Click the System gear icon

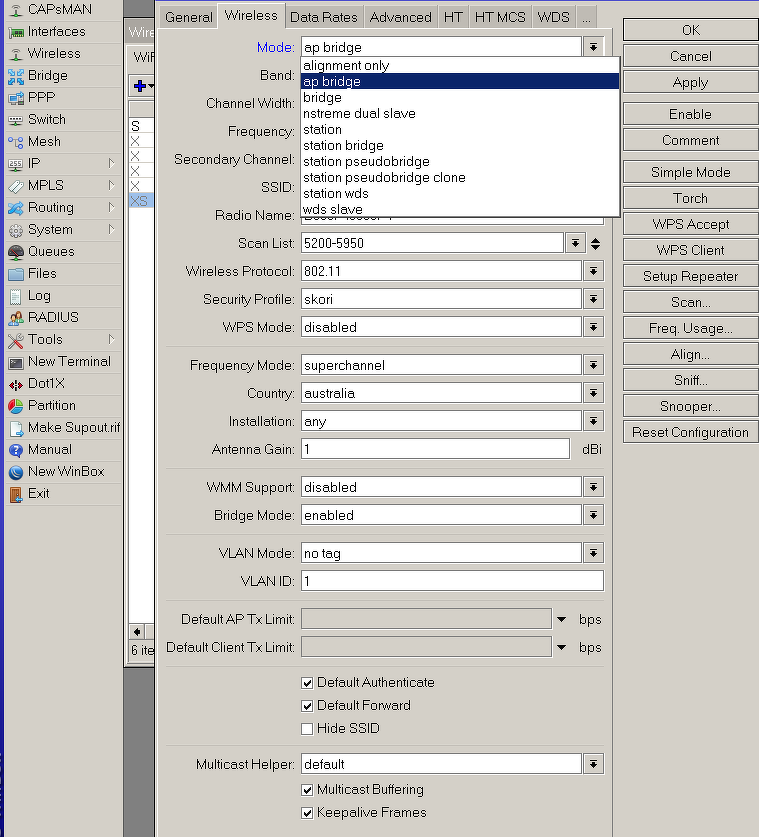click(16, 230)
